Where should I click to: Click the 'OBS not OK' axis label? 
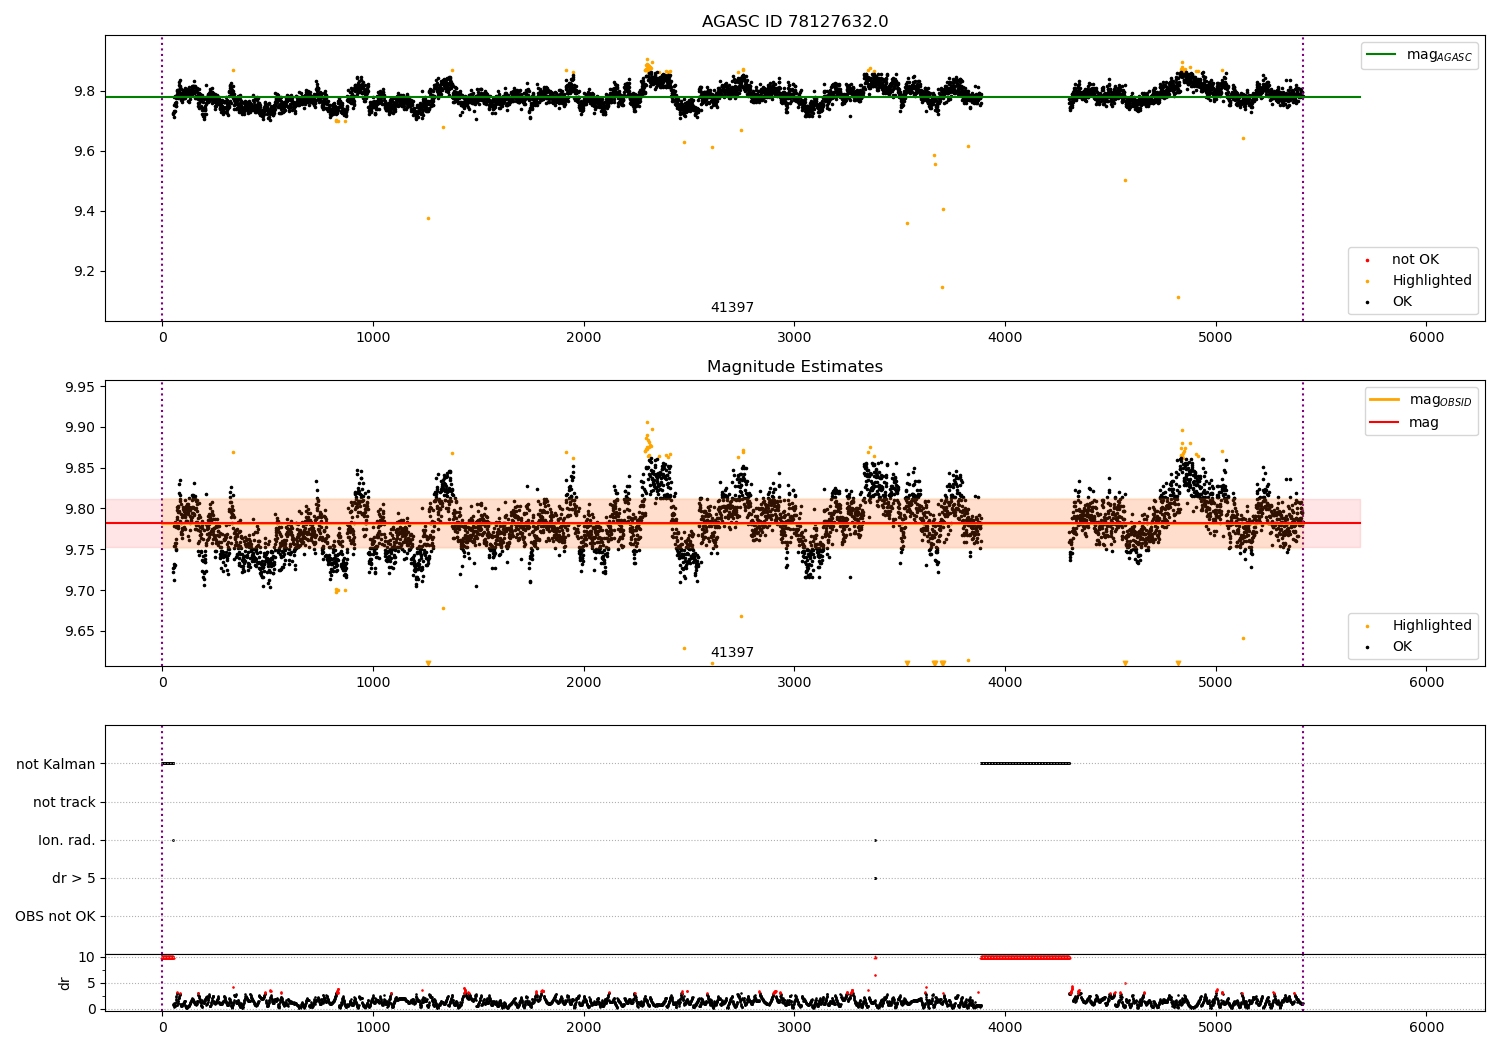[56, 917]
